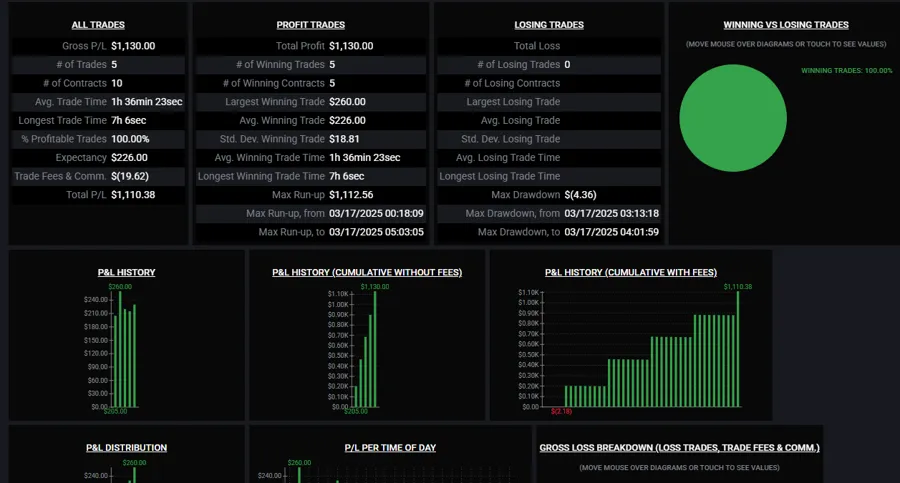Click the P&L DISTRIBUTION chart title

[x=126, y=447]
